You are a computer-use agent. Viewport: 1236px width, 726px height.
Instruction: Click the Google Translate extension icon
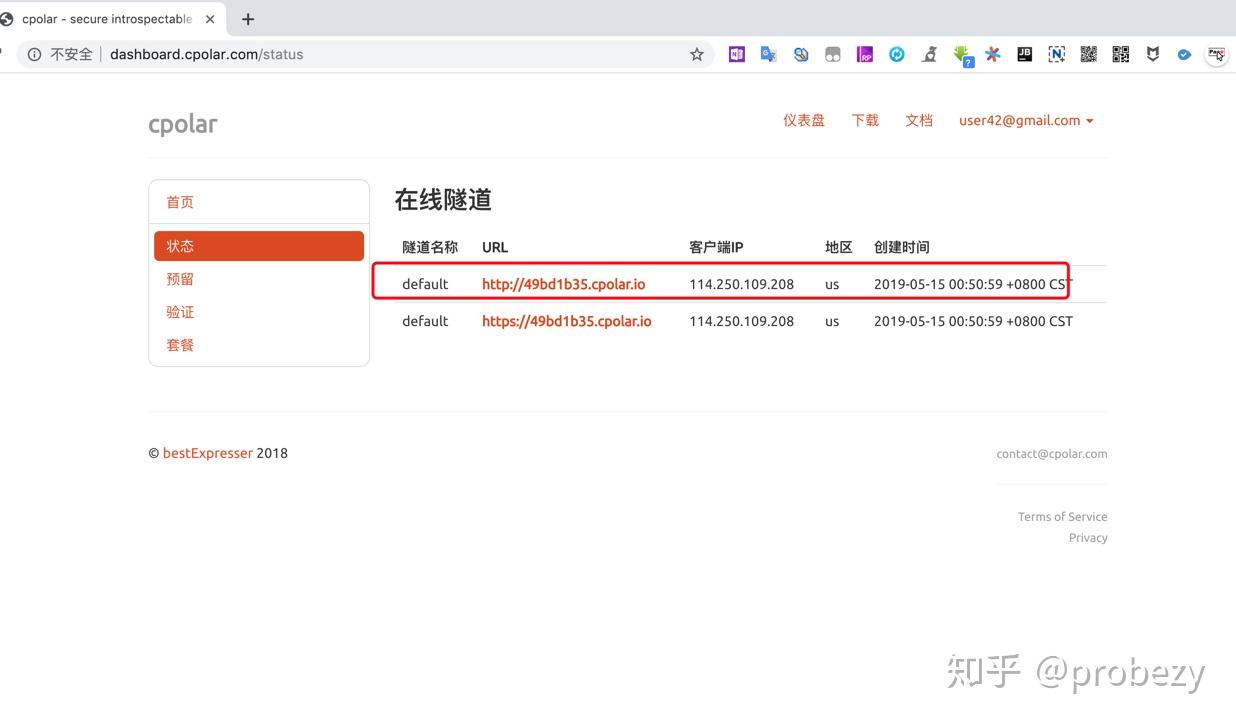click(x=768, y=54)
